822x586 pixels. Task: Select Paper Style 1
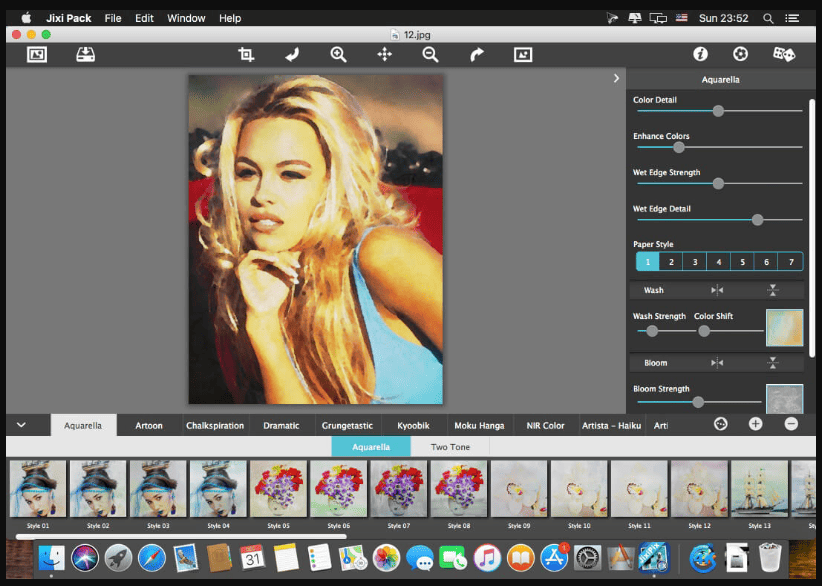coord(647,262)
